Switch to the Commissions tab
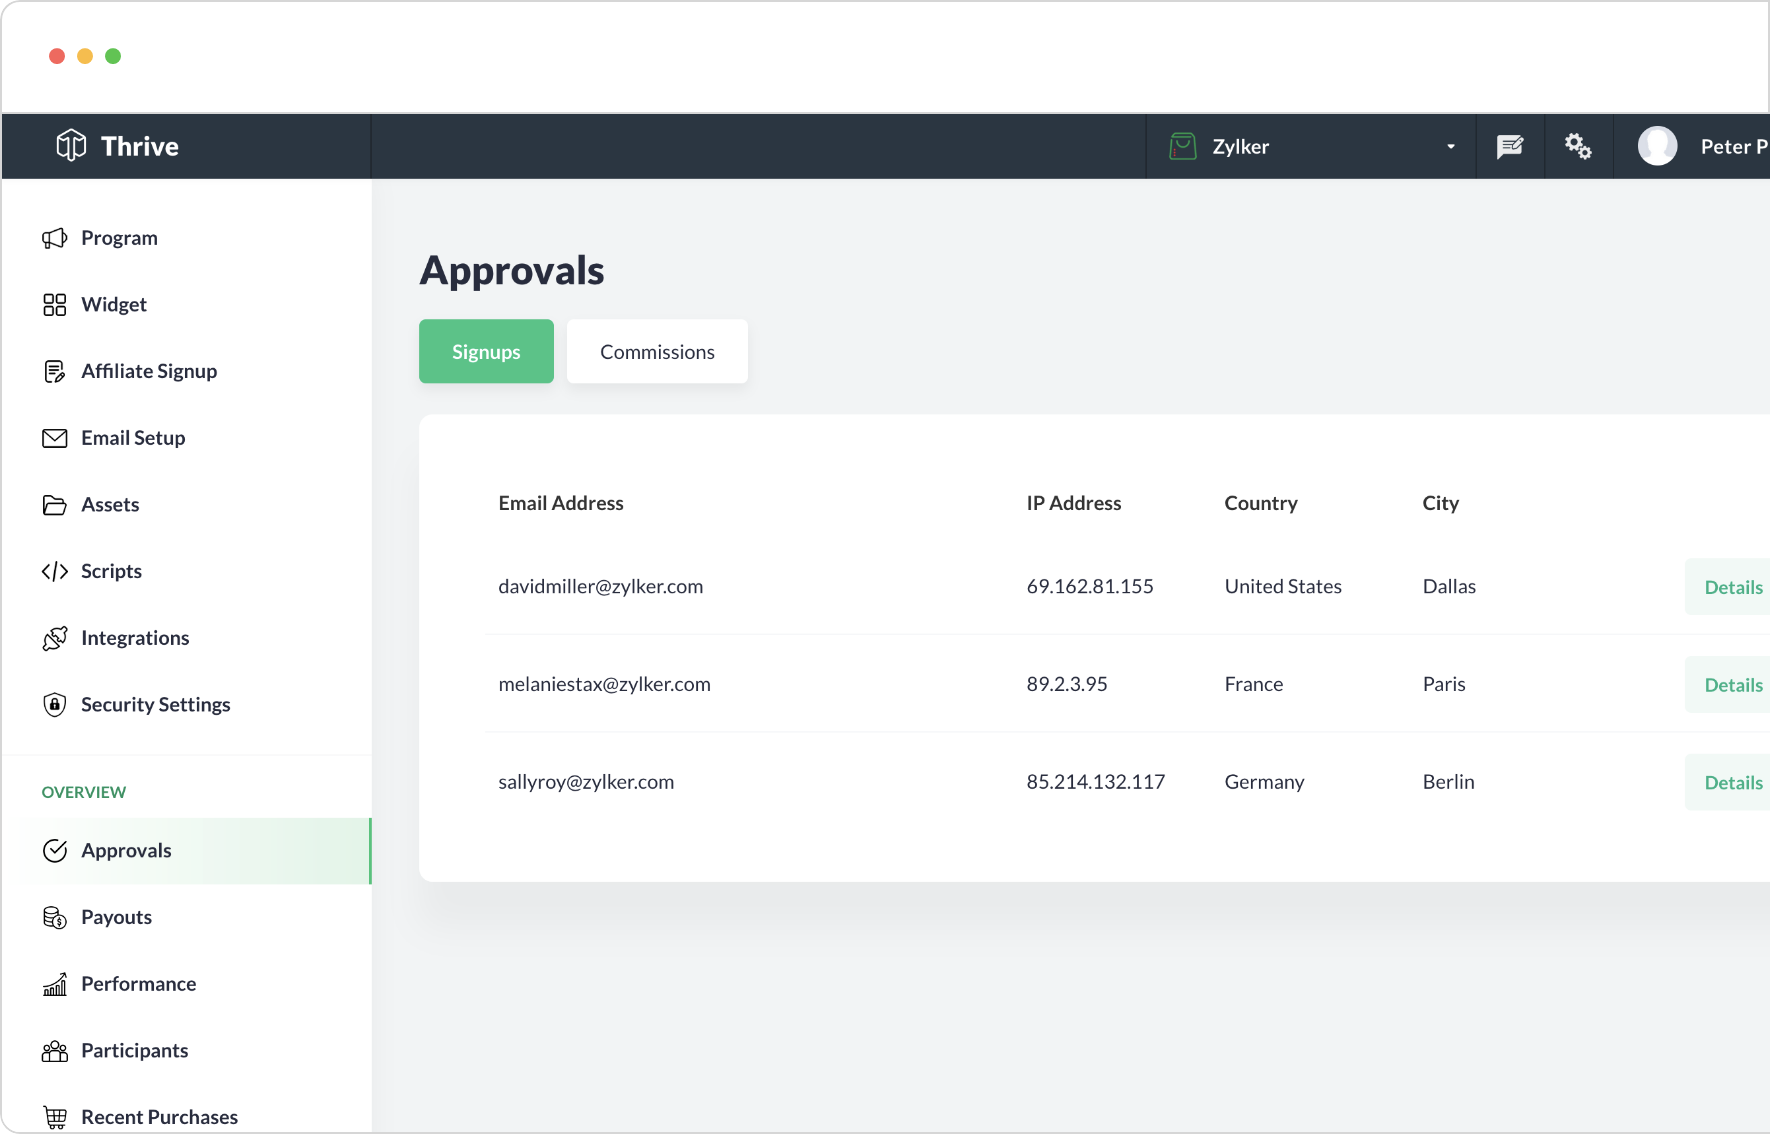The image size is (1770, 1134). [657, 351]
